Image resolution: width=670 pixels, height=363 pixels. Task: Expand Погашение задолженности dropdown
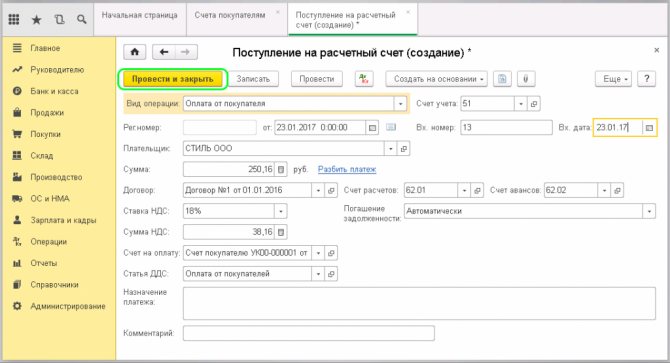(x=649, y=211)
